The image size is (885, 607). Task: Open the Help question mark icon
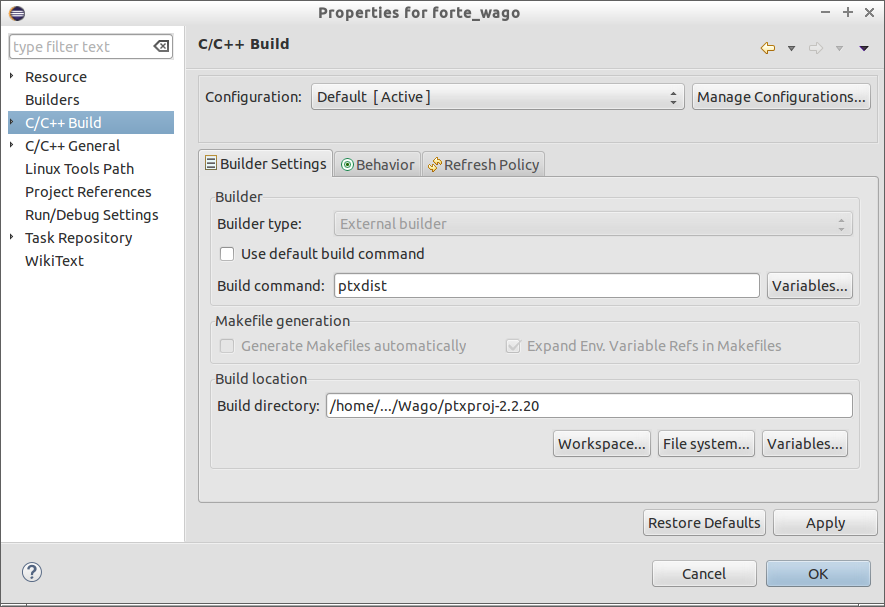pos(31,572)
